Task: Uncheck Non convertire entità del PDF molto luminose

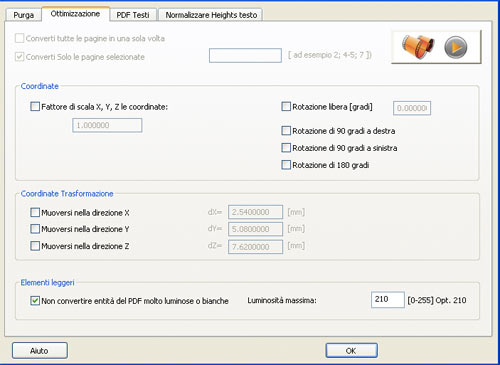Action: coord(35,301)
